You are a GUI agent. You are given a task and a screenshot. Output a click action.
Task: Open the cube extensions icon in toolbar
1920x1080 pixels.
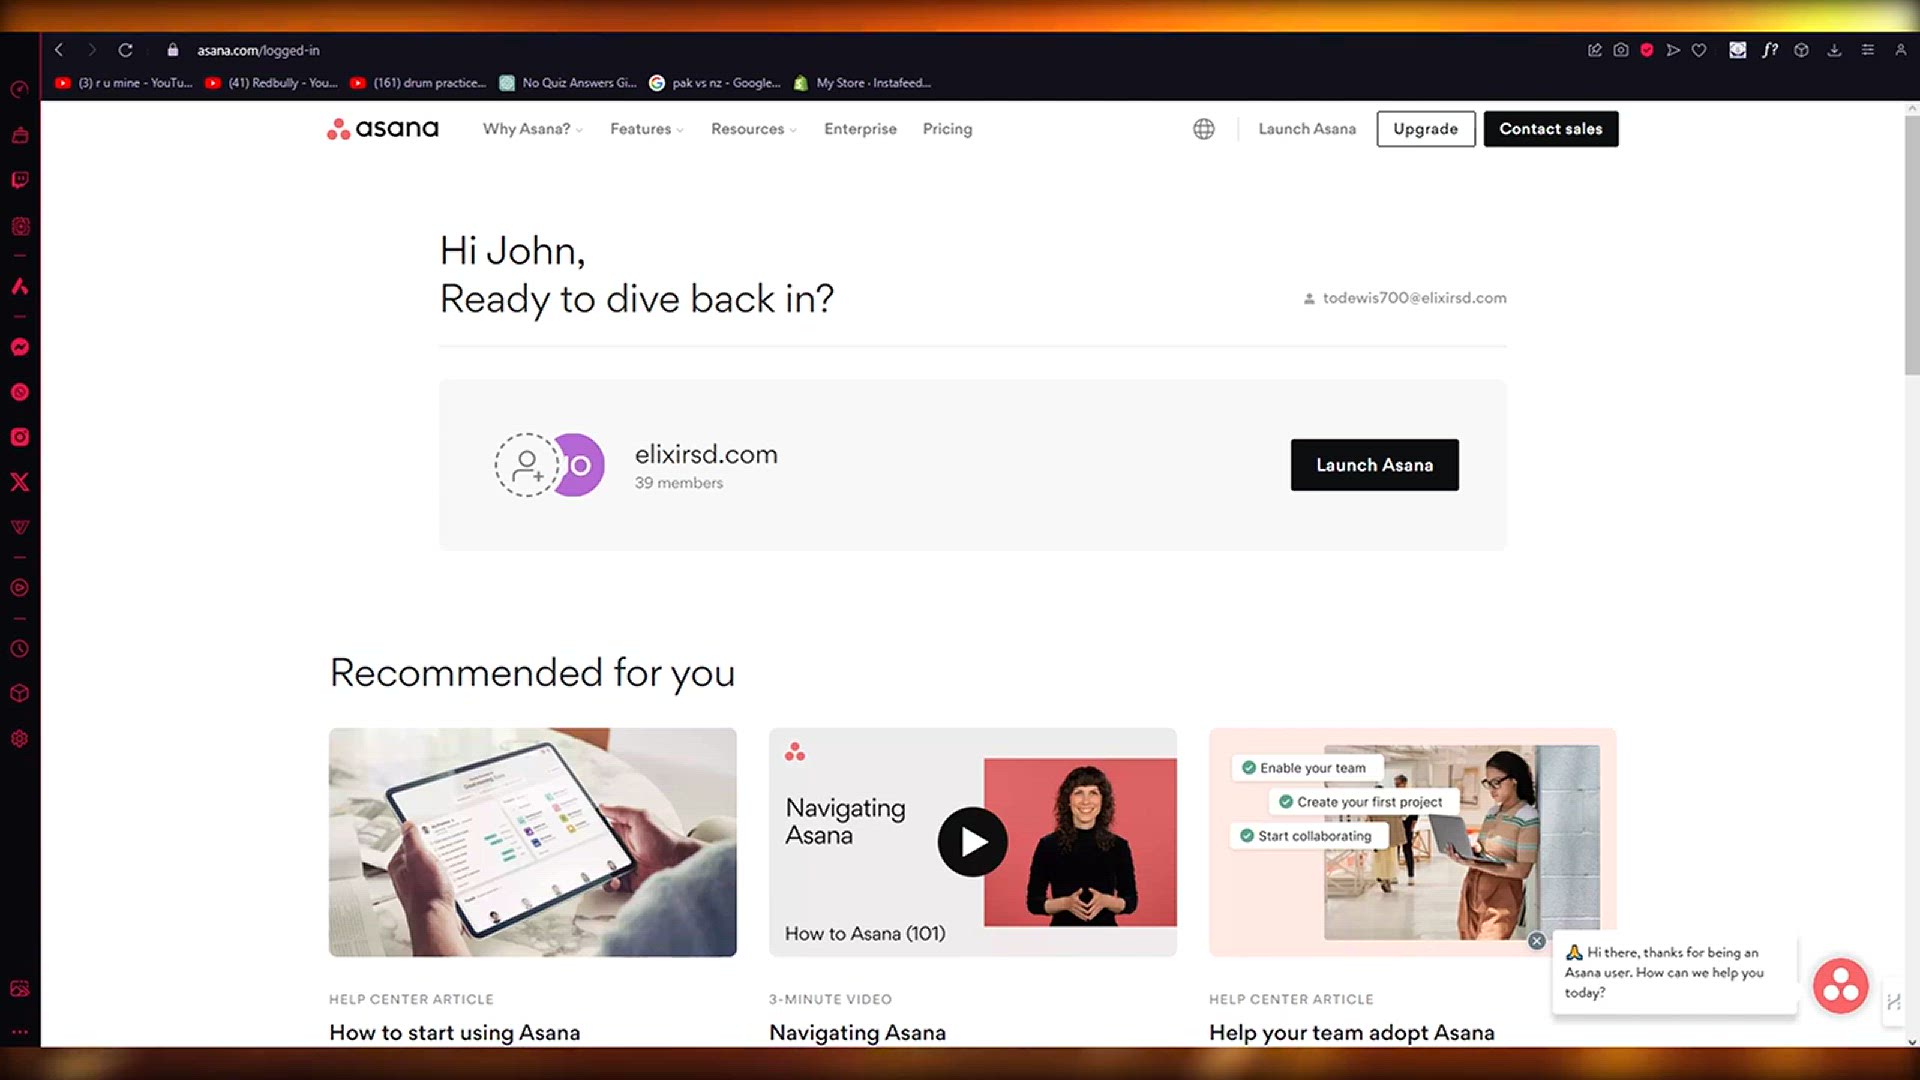pyautogui.click(x=1801, y=50)
